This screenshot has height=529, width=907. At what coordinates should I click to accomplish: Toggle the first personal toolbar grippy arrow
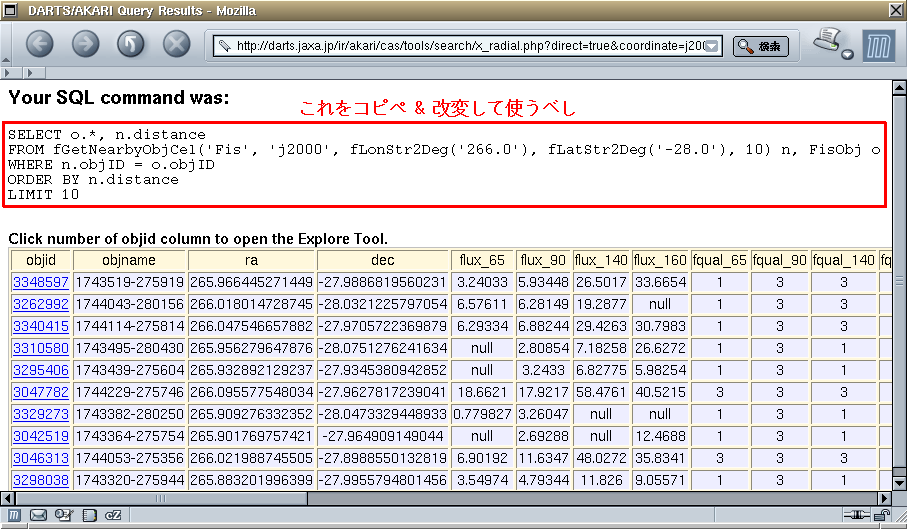pyautogui.click(x=7, y=73)
